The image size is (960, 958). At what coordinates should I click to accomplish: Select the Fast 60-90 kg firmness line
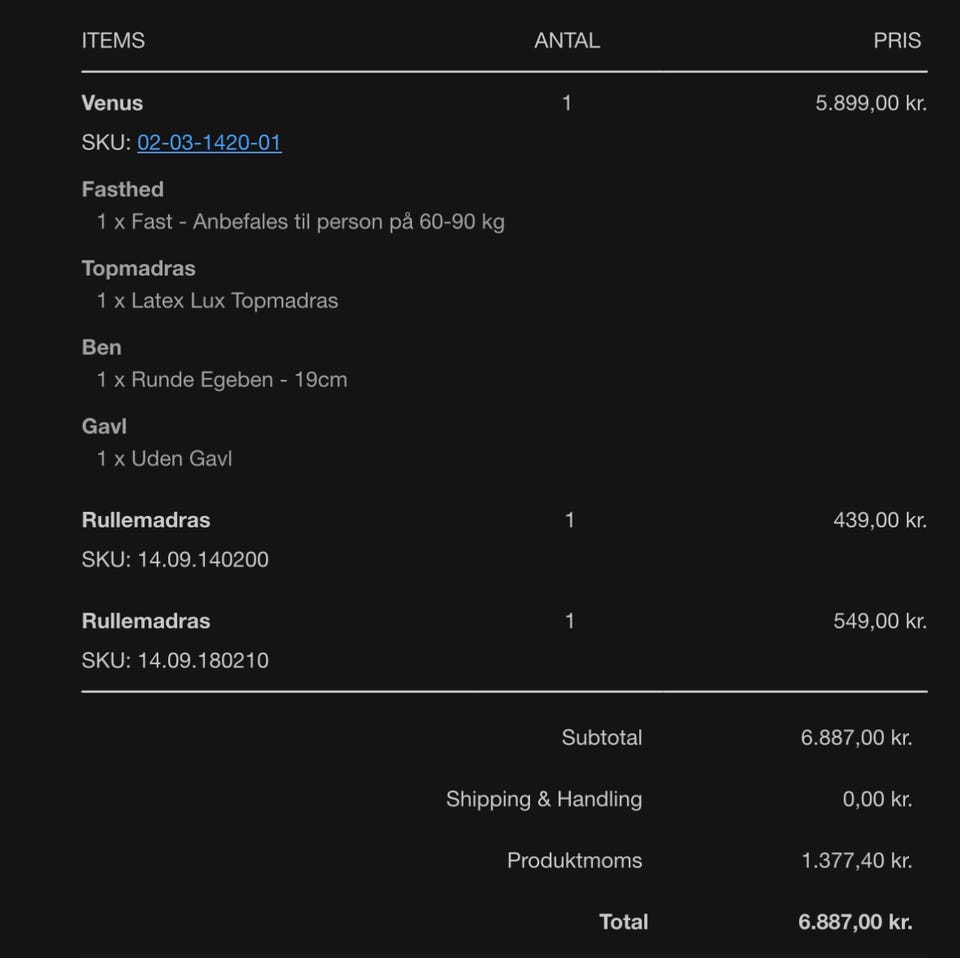(x=300, y=222)
